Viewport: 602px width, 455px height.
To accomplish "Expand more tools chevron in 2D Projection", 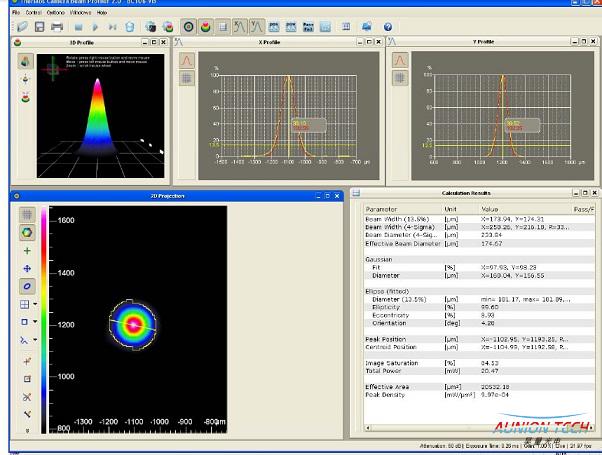I will point(27,430).
